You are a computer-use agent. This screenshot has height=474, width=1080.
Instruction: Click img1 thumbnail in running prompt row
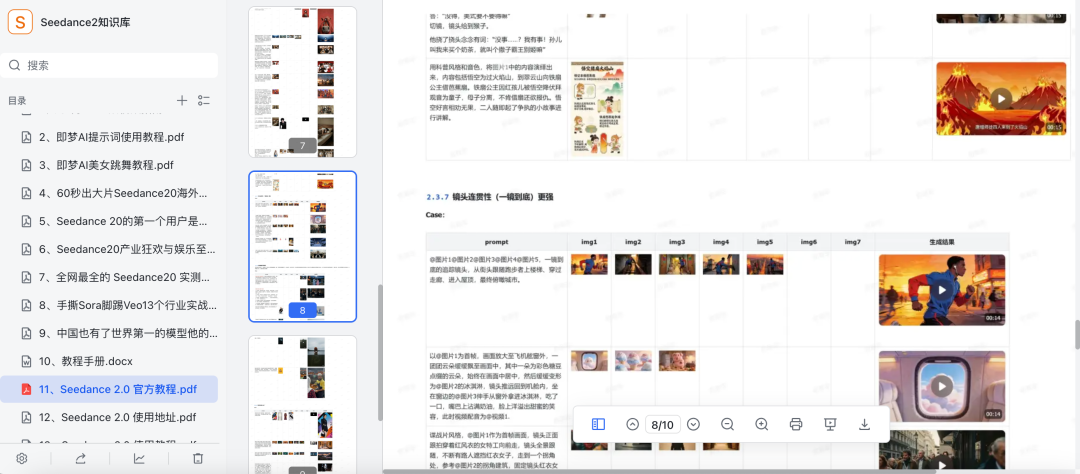click(589, 265)
